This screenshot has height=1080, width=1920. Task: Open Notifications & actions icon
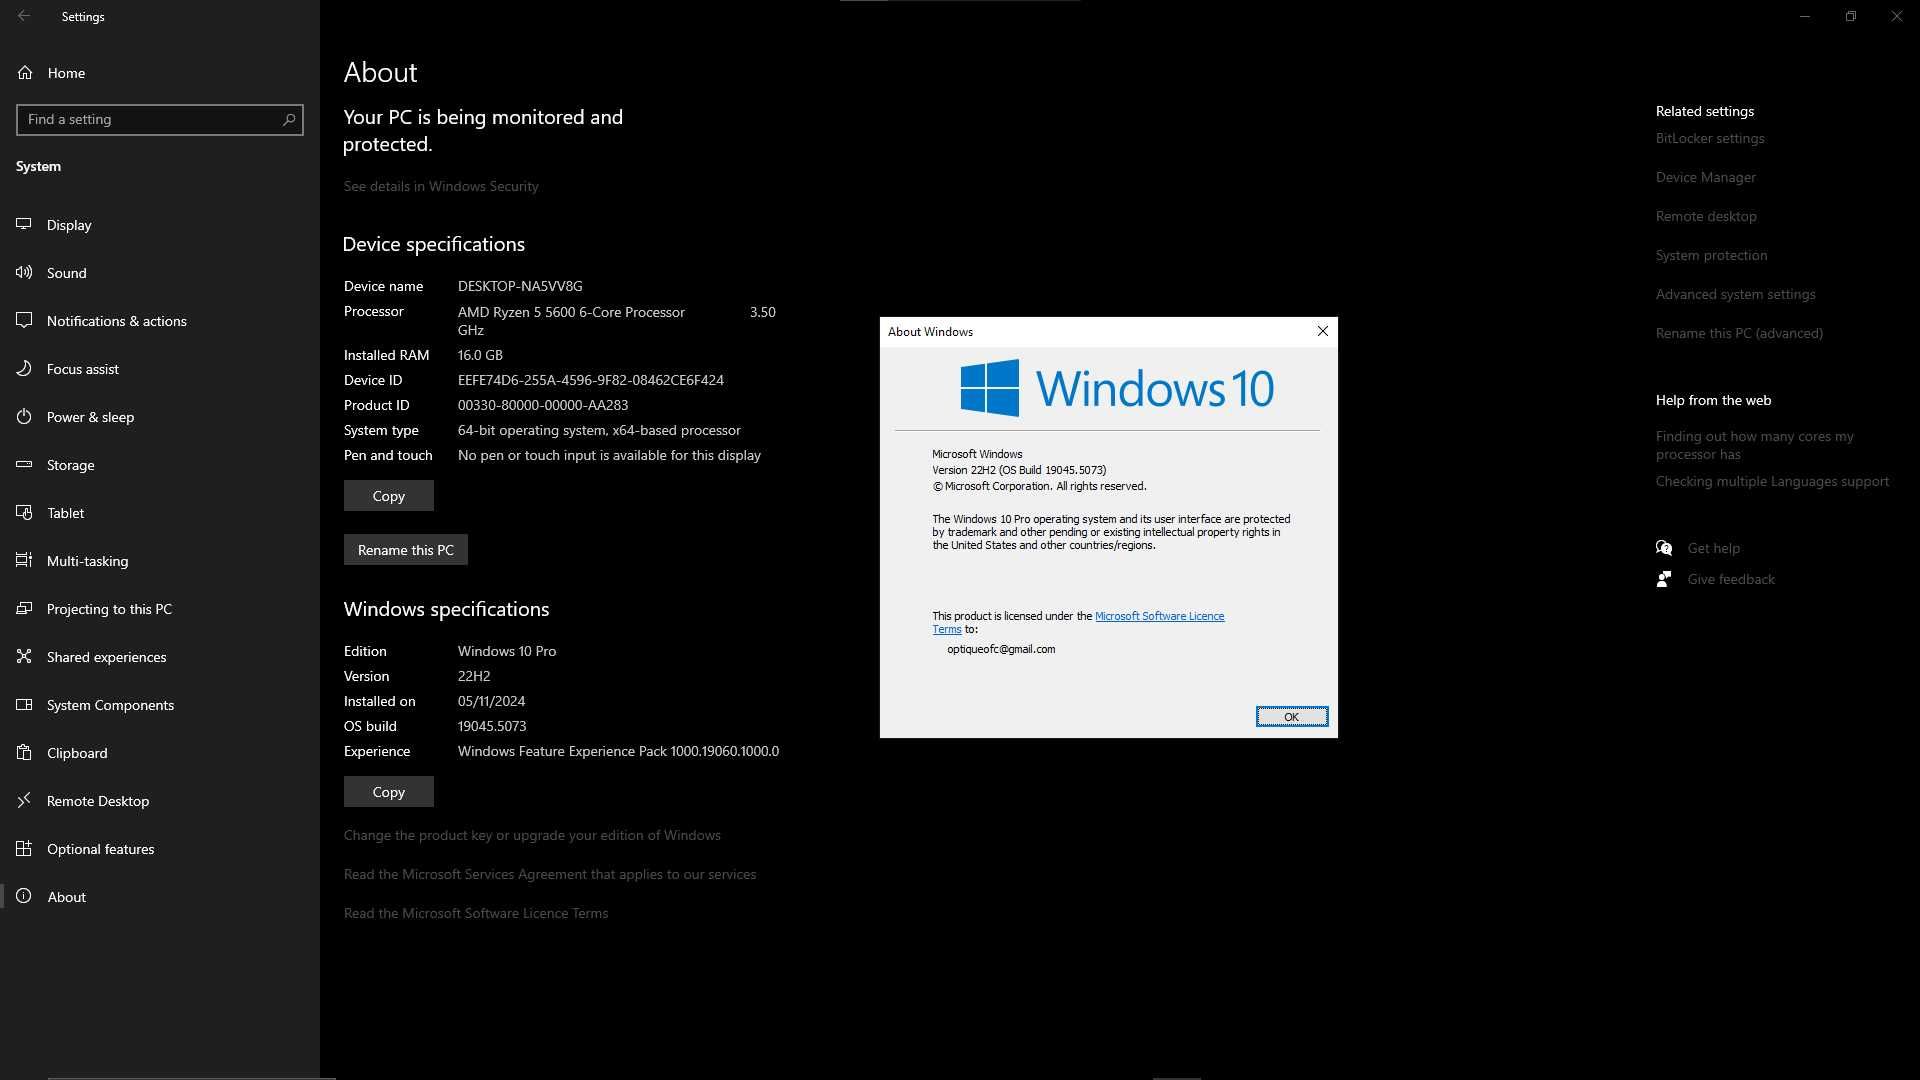point(24,320)
